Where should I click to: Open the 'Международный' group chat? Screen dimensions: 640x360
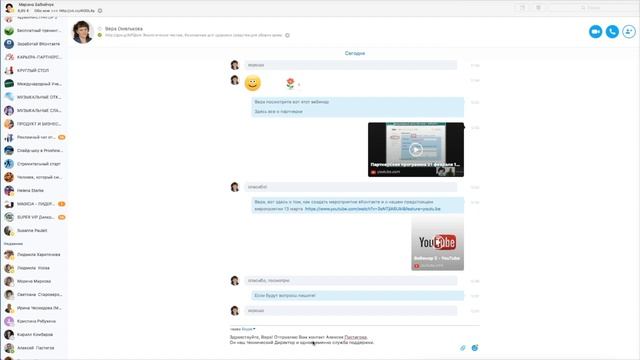(34, 84)
